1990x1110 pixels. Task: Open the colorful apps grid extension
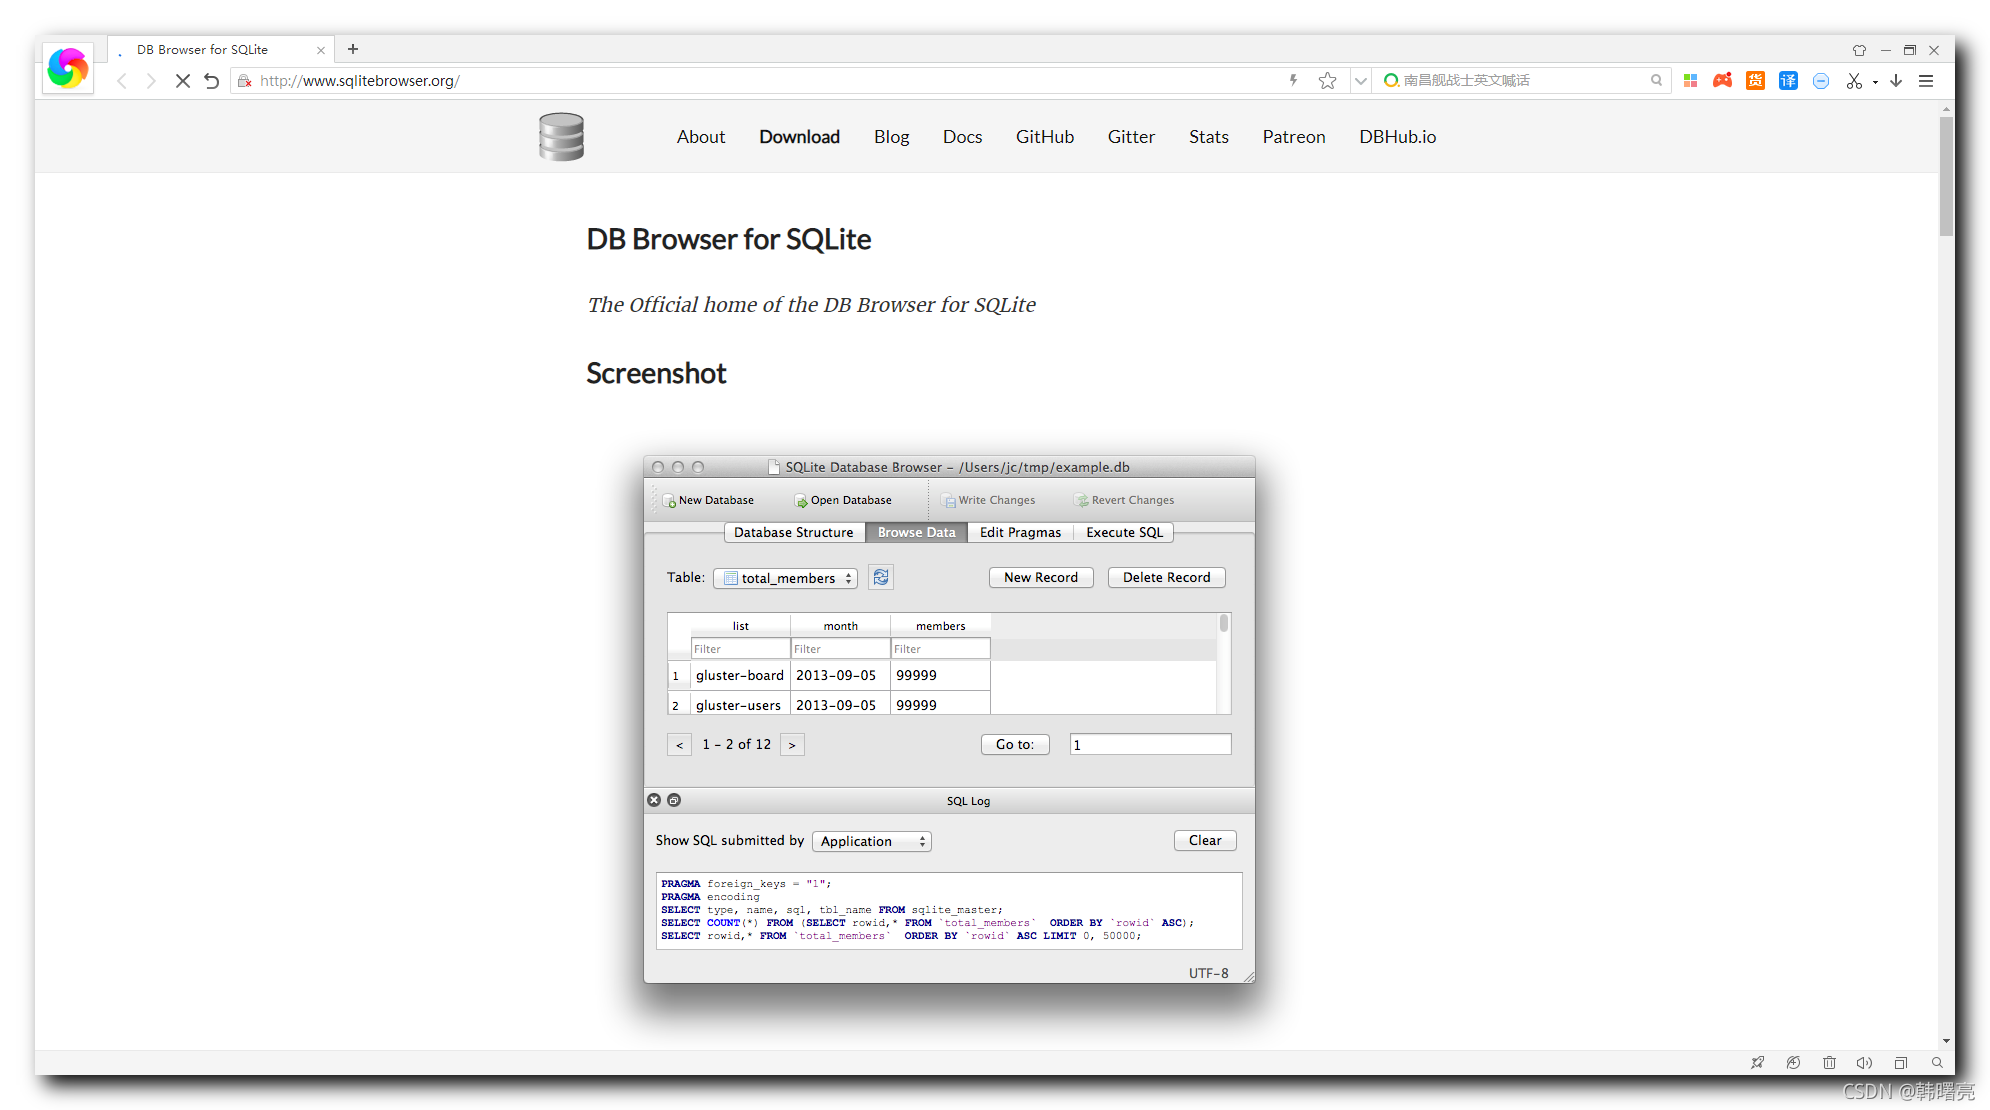[1690, 81]
